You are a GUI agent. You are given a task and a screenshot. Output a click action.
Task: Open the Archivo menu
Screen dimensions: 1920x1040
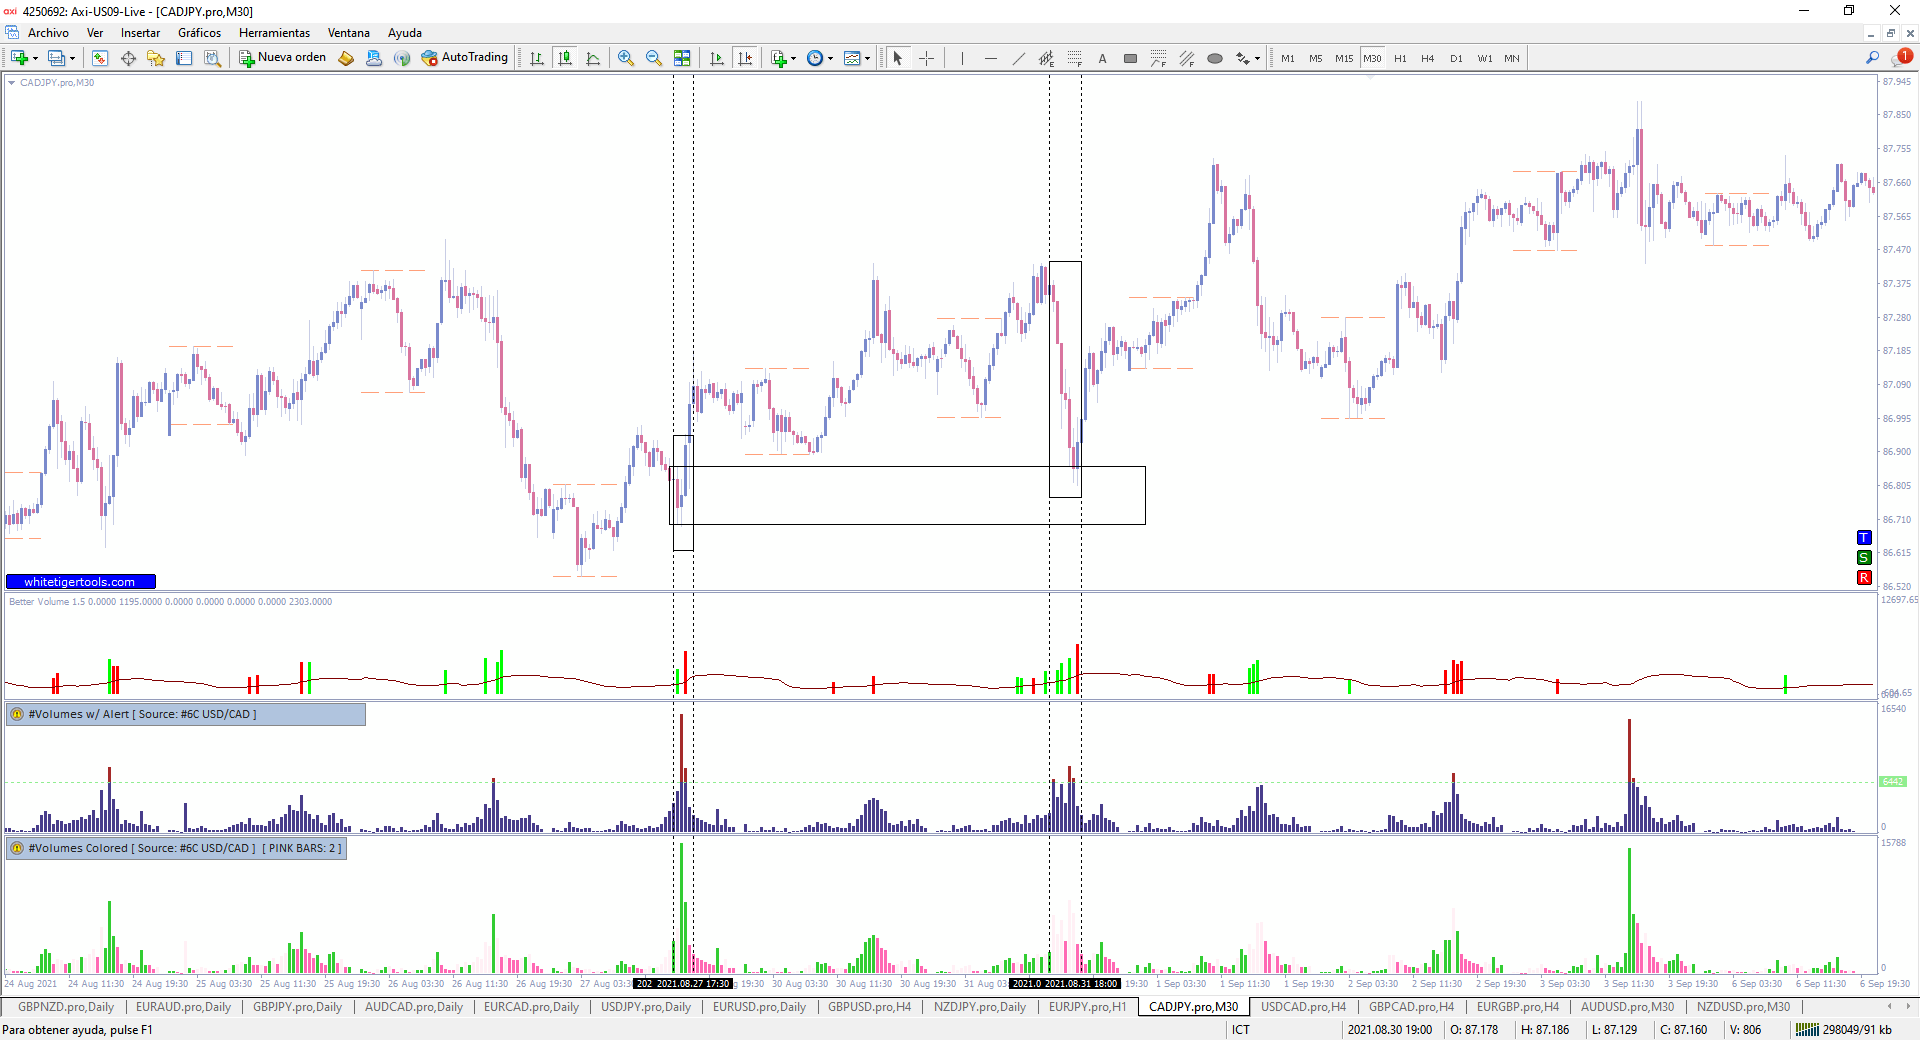(x=48, y=33)
